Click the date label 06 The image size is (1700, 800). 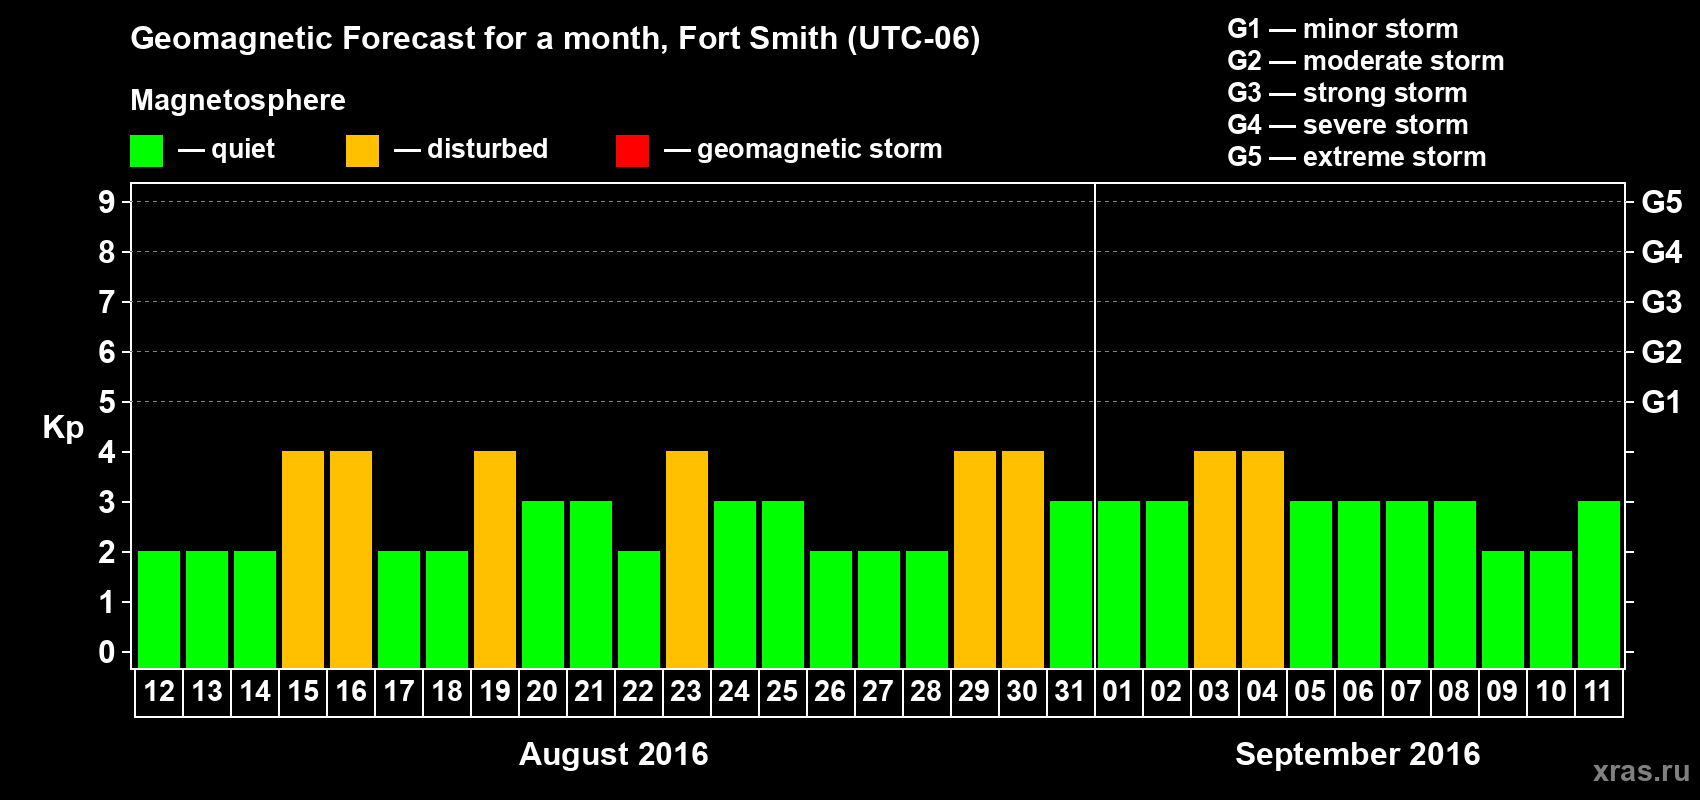tap(1359, 692)
